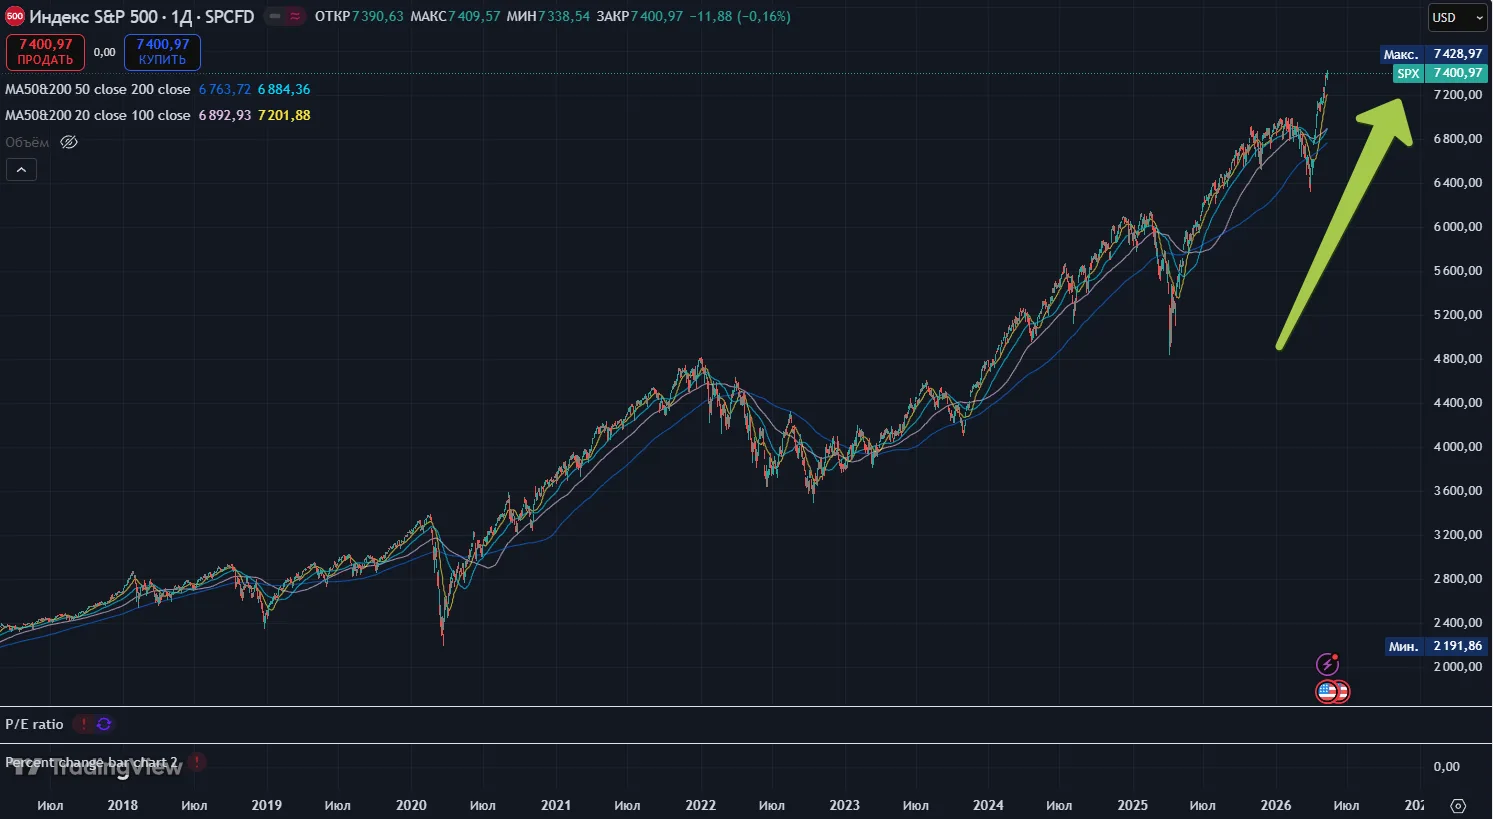
Task: Click the 6 892,93 moving average value
Action: coord(225,115)
